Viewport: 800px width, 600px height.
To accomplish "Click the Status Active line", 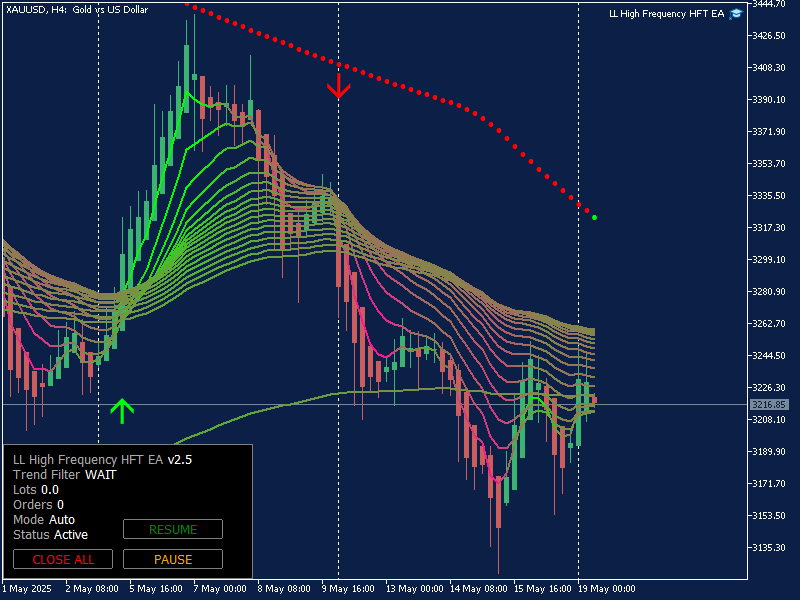I will (x=51, y=535).
